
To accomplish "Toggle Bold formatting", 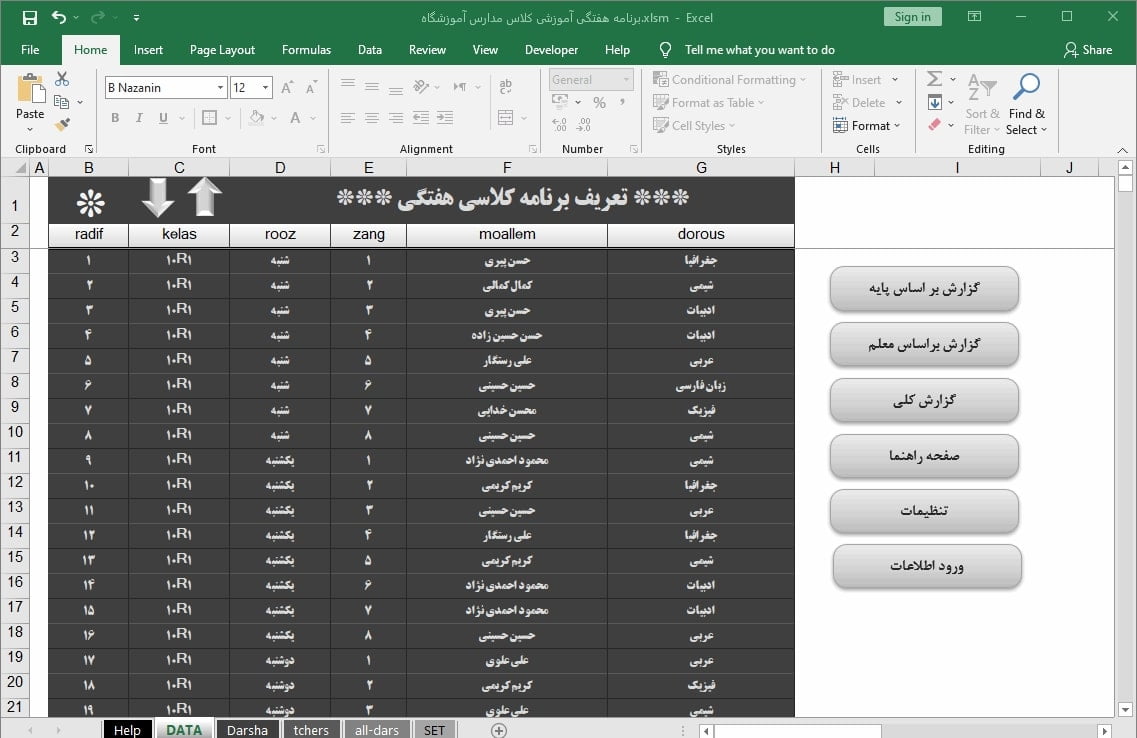I will [115, 117].
